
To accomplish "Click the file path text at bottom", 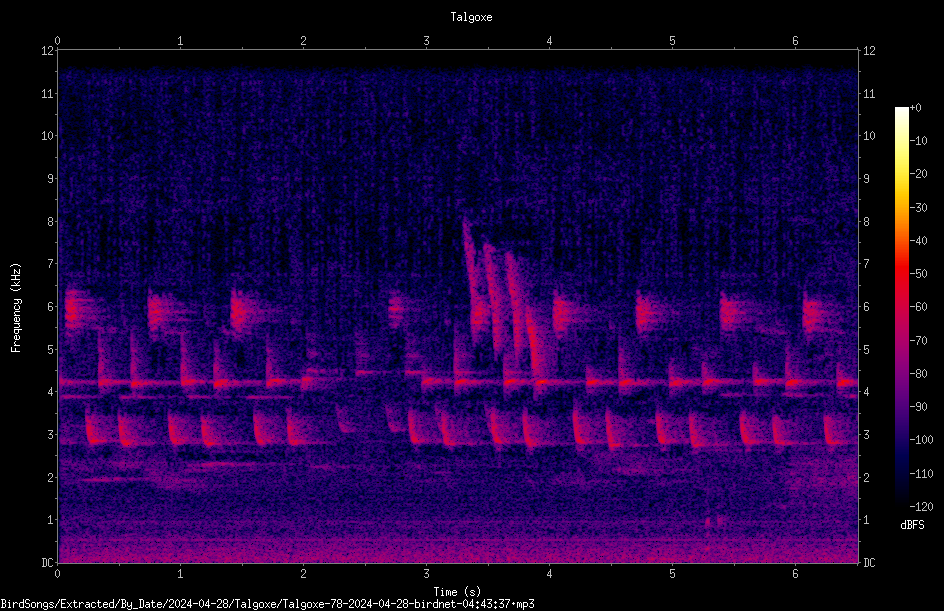I will 267,604.
